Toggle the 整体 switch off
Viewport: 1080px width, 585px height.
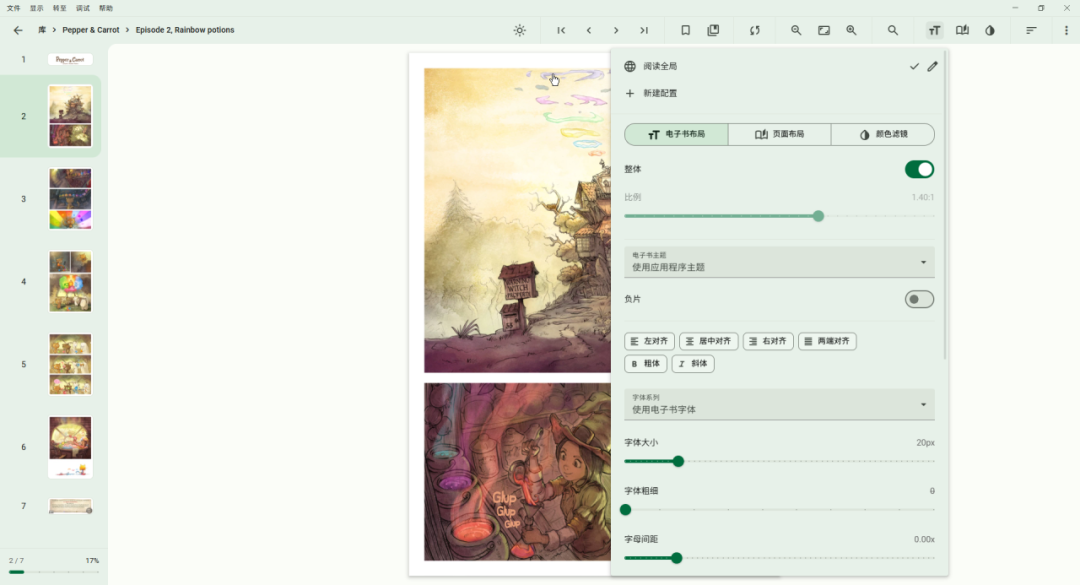[x=920, y=170]
